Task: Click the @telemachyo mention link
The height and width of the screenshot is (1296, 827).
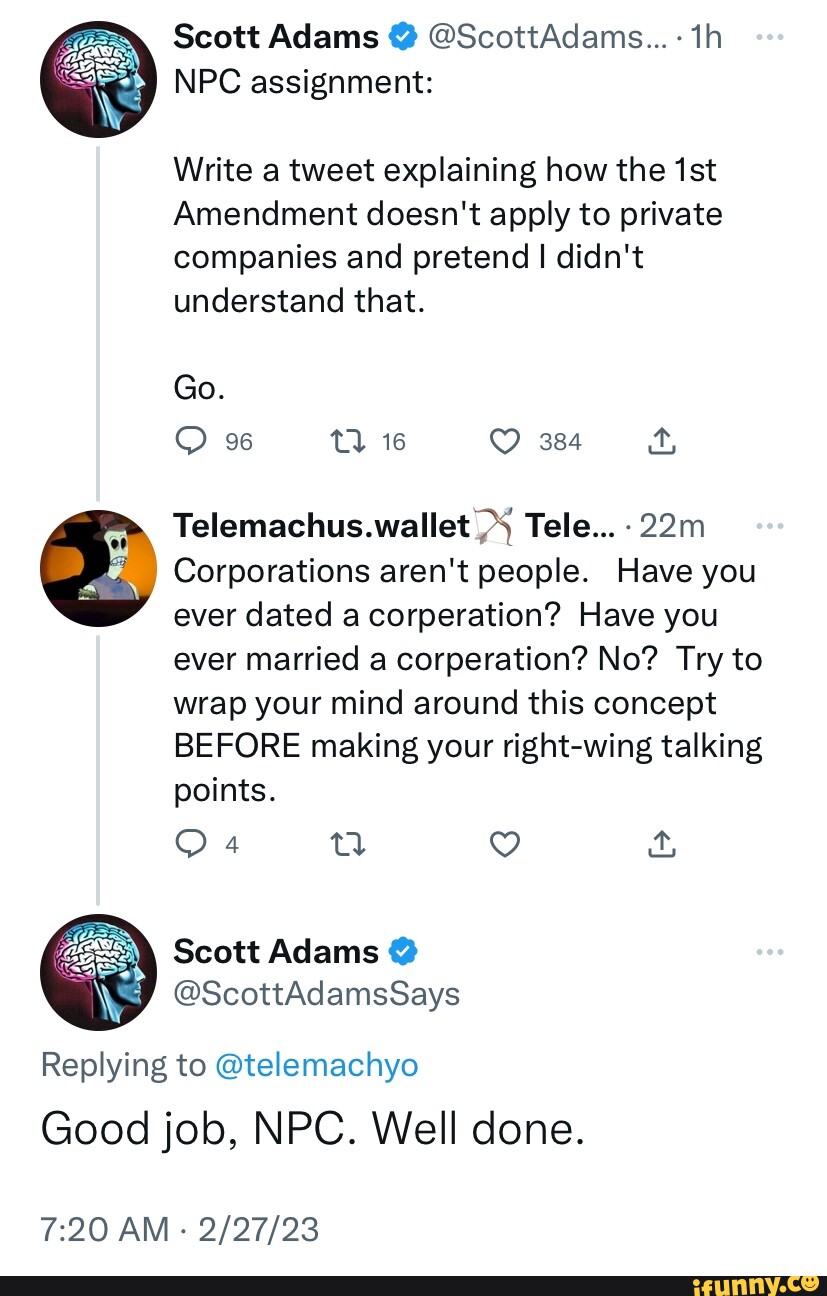Action: [316, 1065]
